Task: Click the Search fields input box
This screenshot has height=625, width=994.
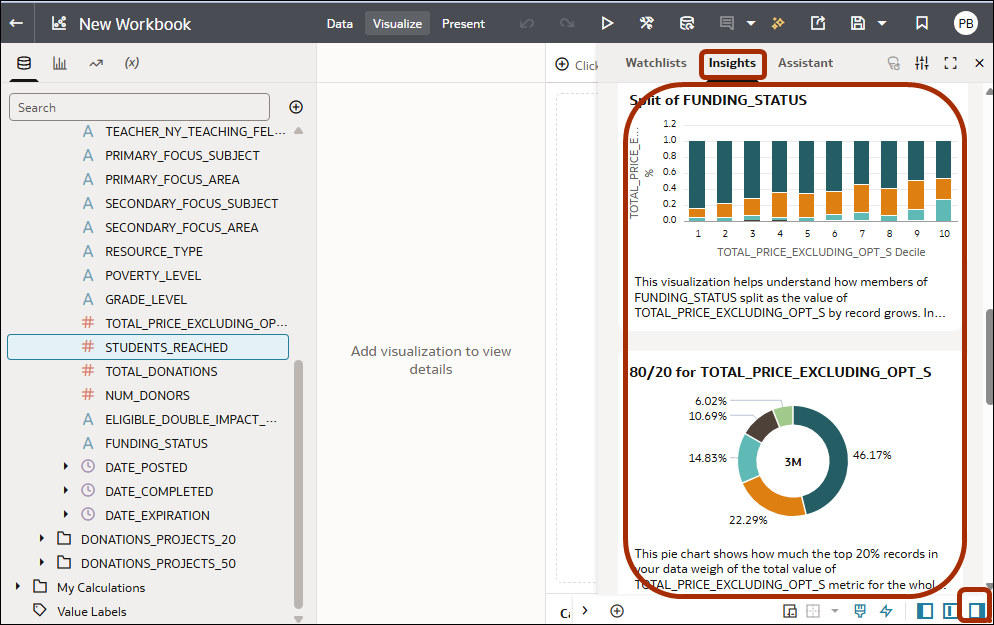Action: point(139,107)
